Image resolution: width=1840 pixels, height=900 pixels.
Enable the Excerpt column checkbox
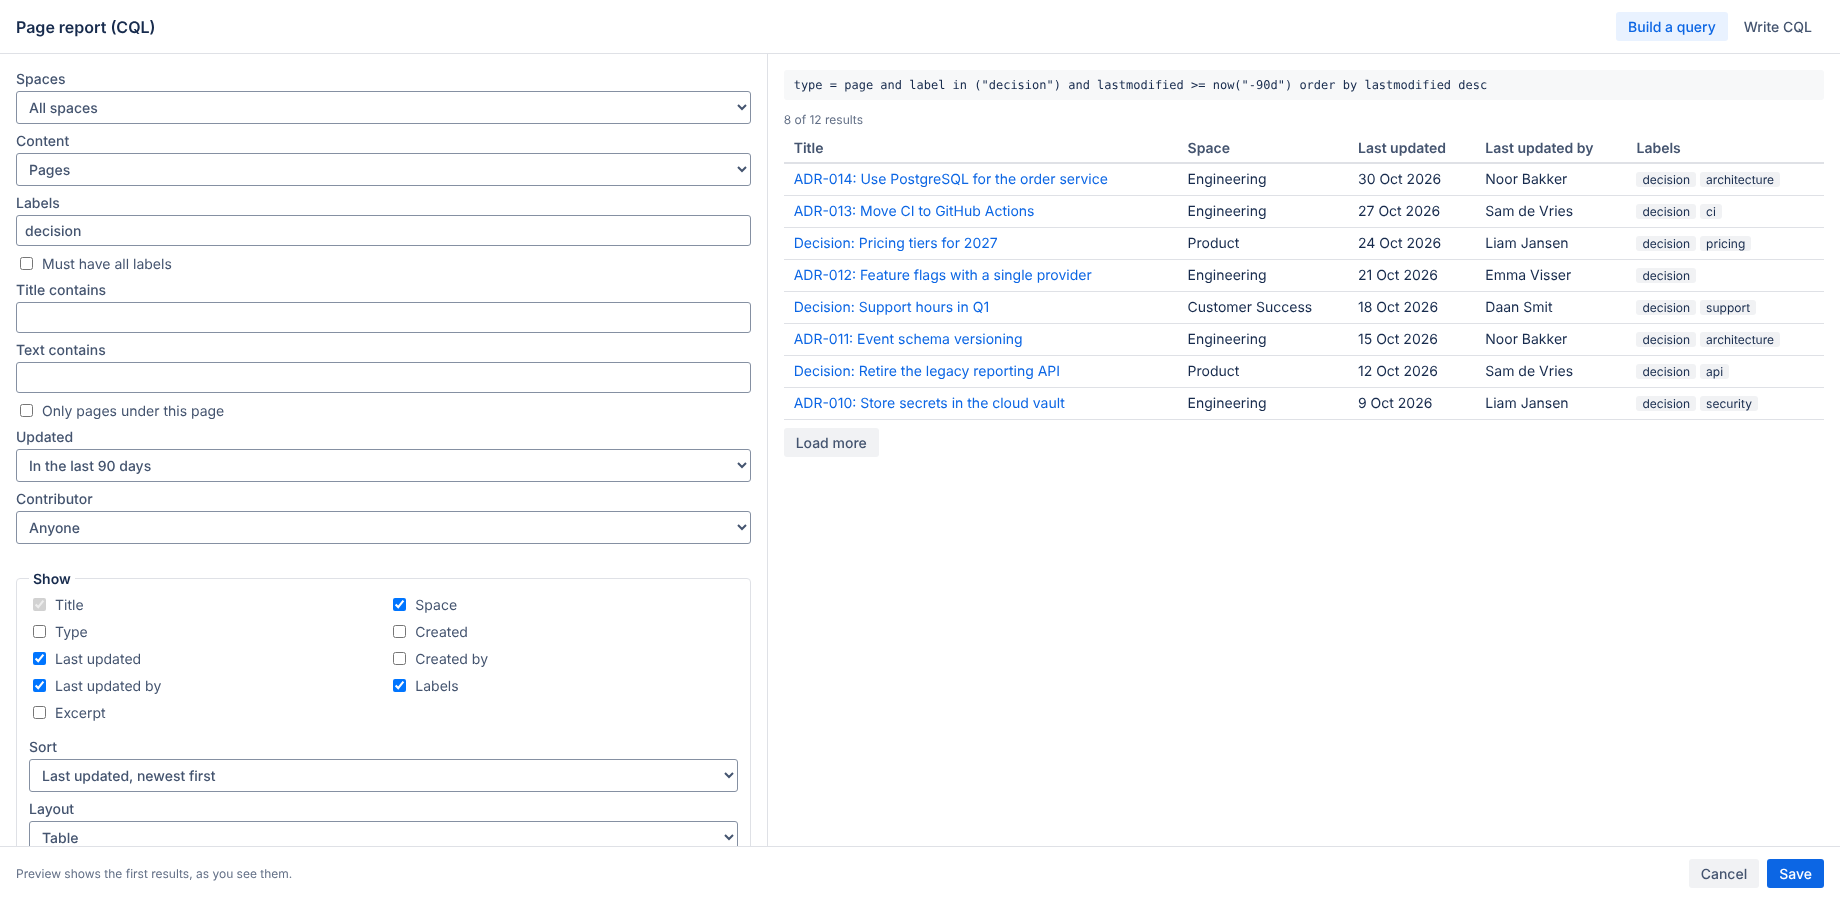(x=40, y=713)
